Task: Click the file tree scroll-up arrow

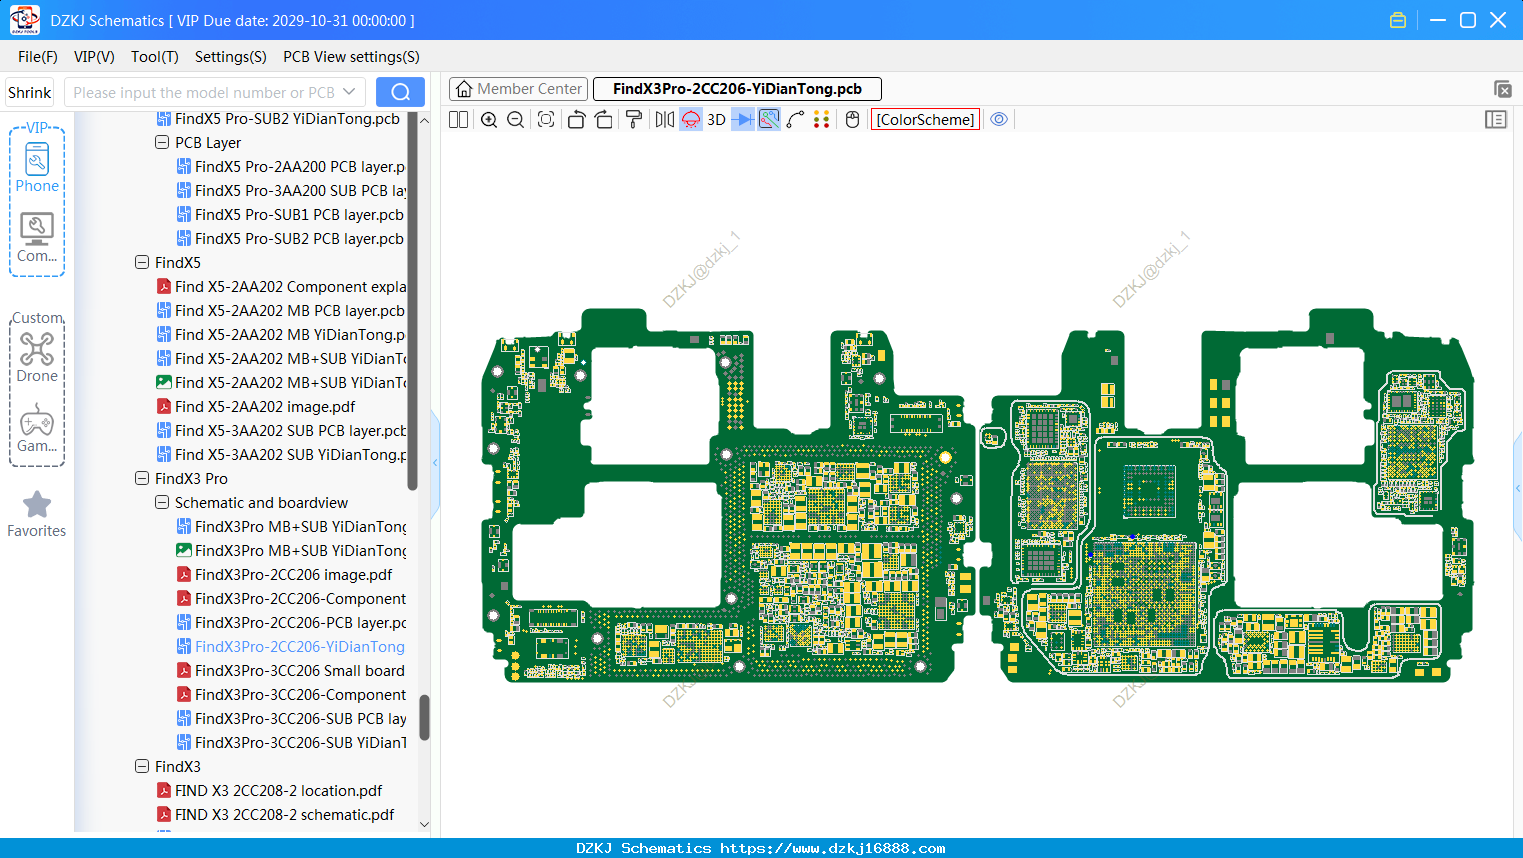Action: coord(424,120)
